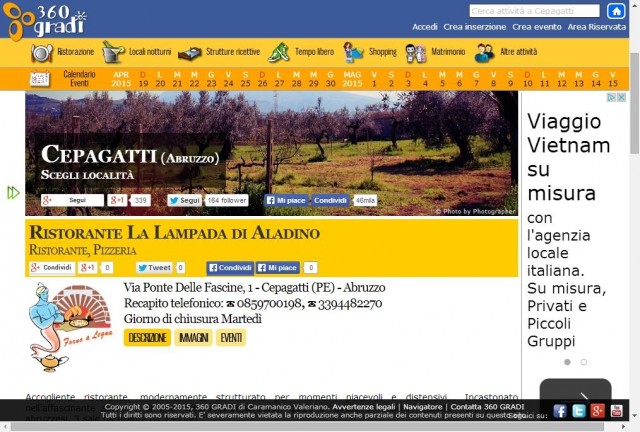Select the second ad carousel dot
640x432 pixels.
584,362
